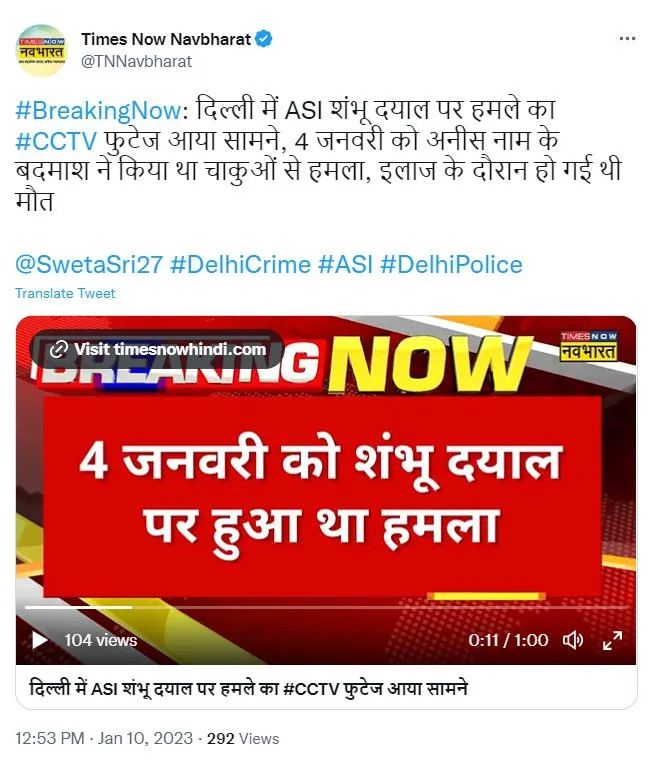Click Translate Tweet

(x=65, y=293)
